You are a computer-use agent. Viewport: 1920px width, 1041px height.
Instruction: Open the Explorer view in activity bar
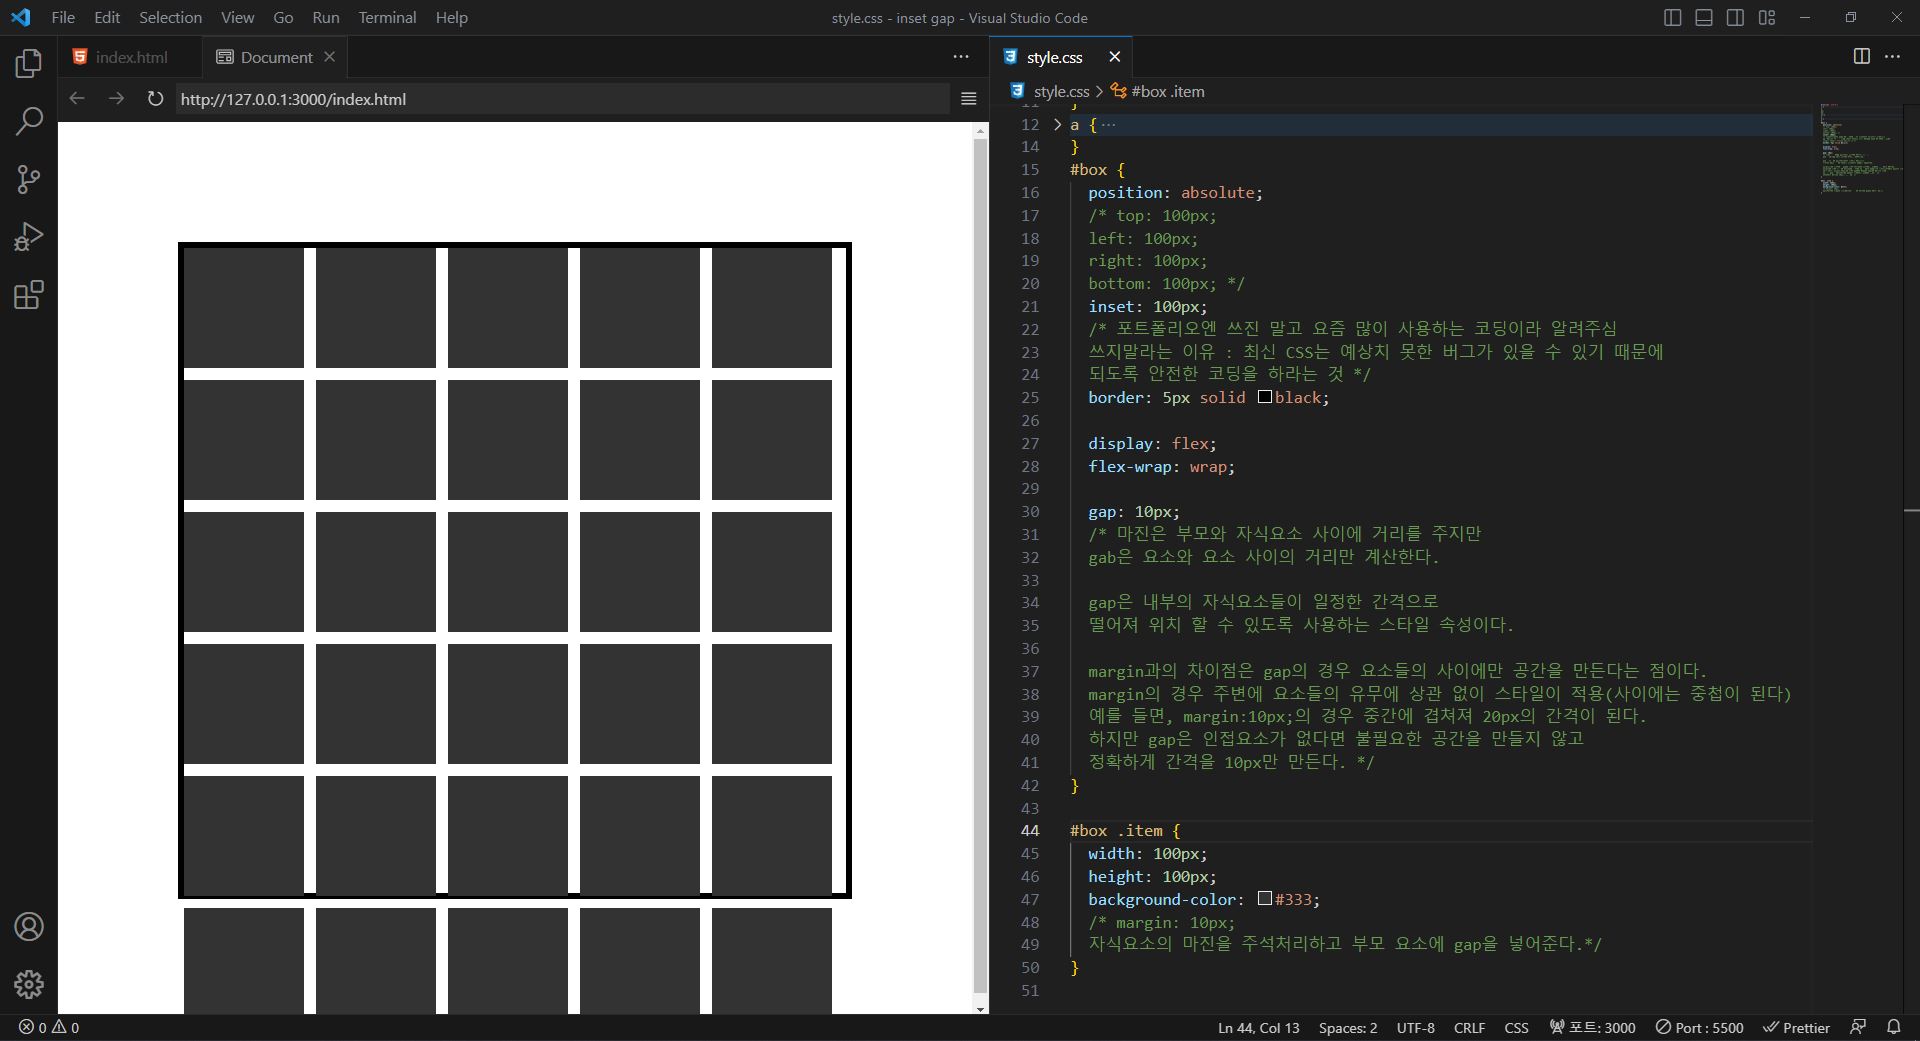(29, 64)
